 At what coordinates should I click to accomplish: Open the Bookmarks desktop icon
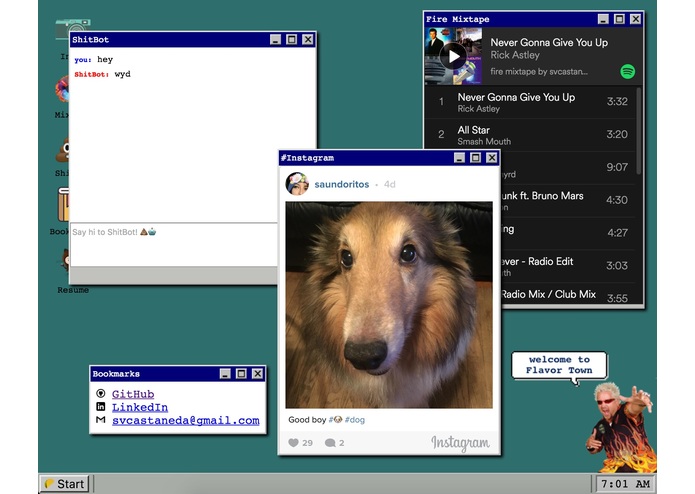coord(63,204)
